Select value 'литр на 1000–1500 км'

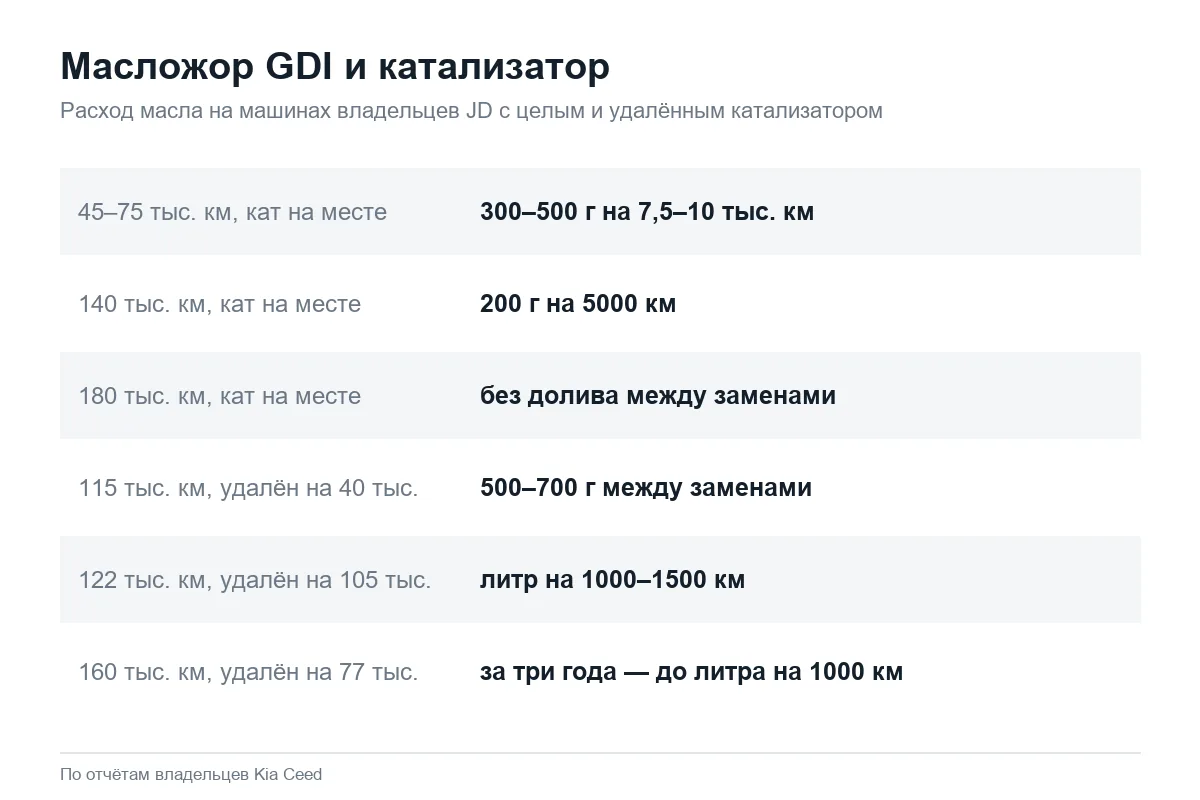[612, 580]
